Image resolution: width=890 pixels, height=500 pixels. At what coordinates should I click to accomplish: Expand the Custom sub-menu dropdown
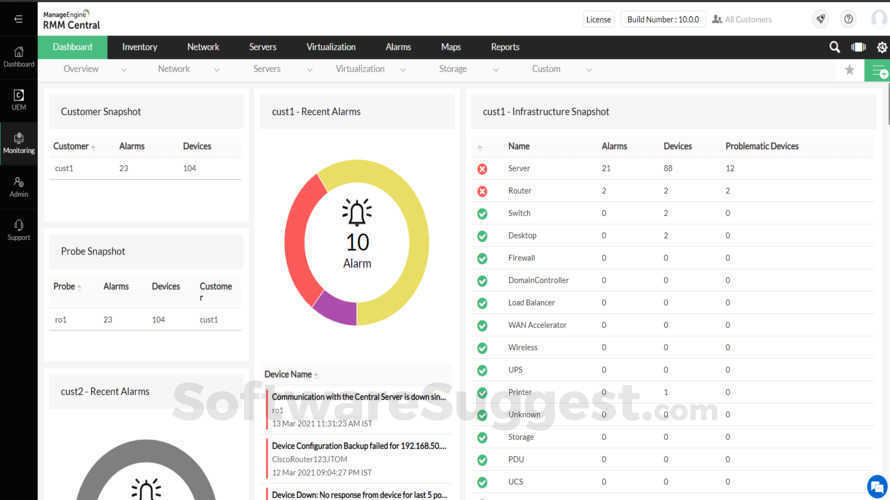coord(589,70)
